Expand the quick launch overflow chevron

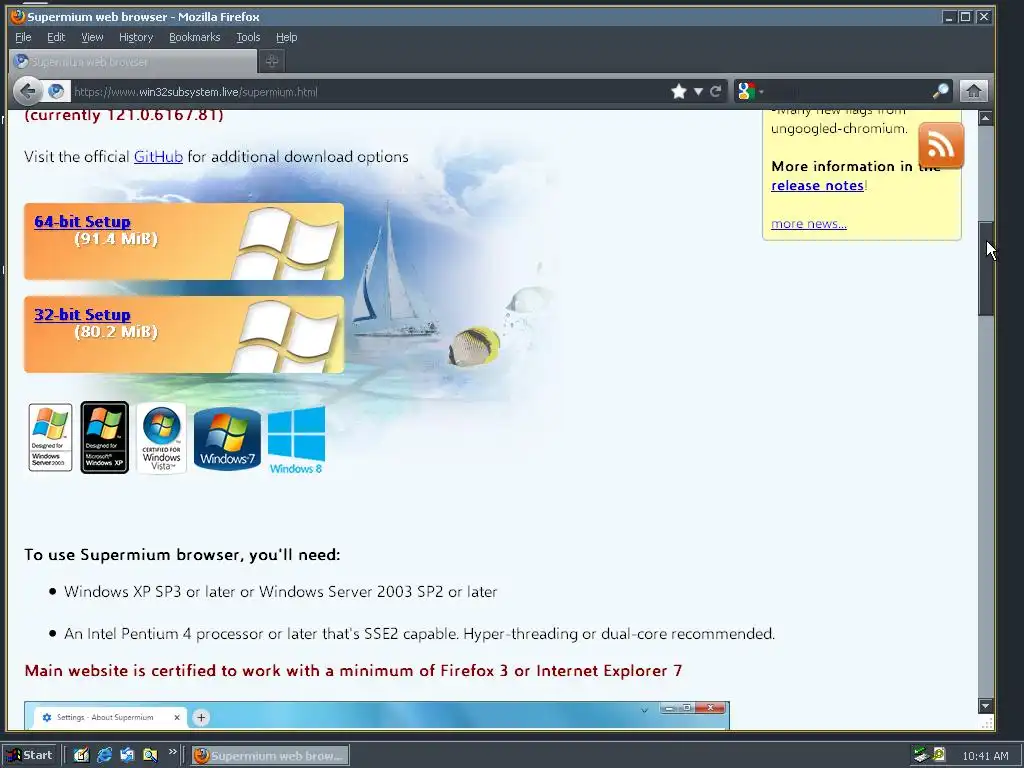pyautogui.click(x=172, y=752)
